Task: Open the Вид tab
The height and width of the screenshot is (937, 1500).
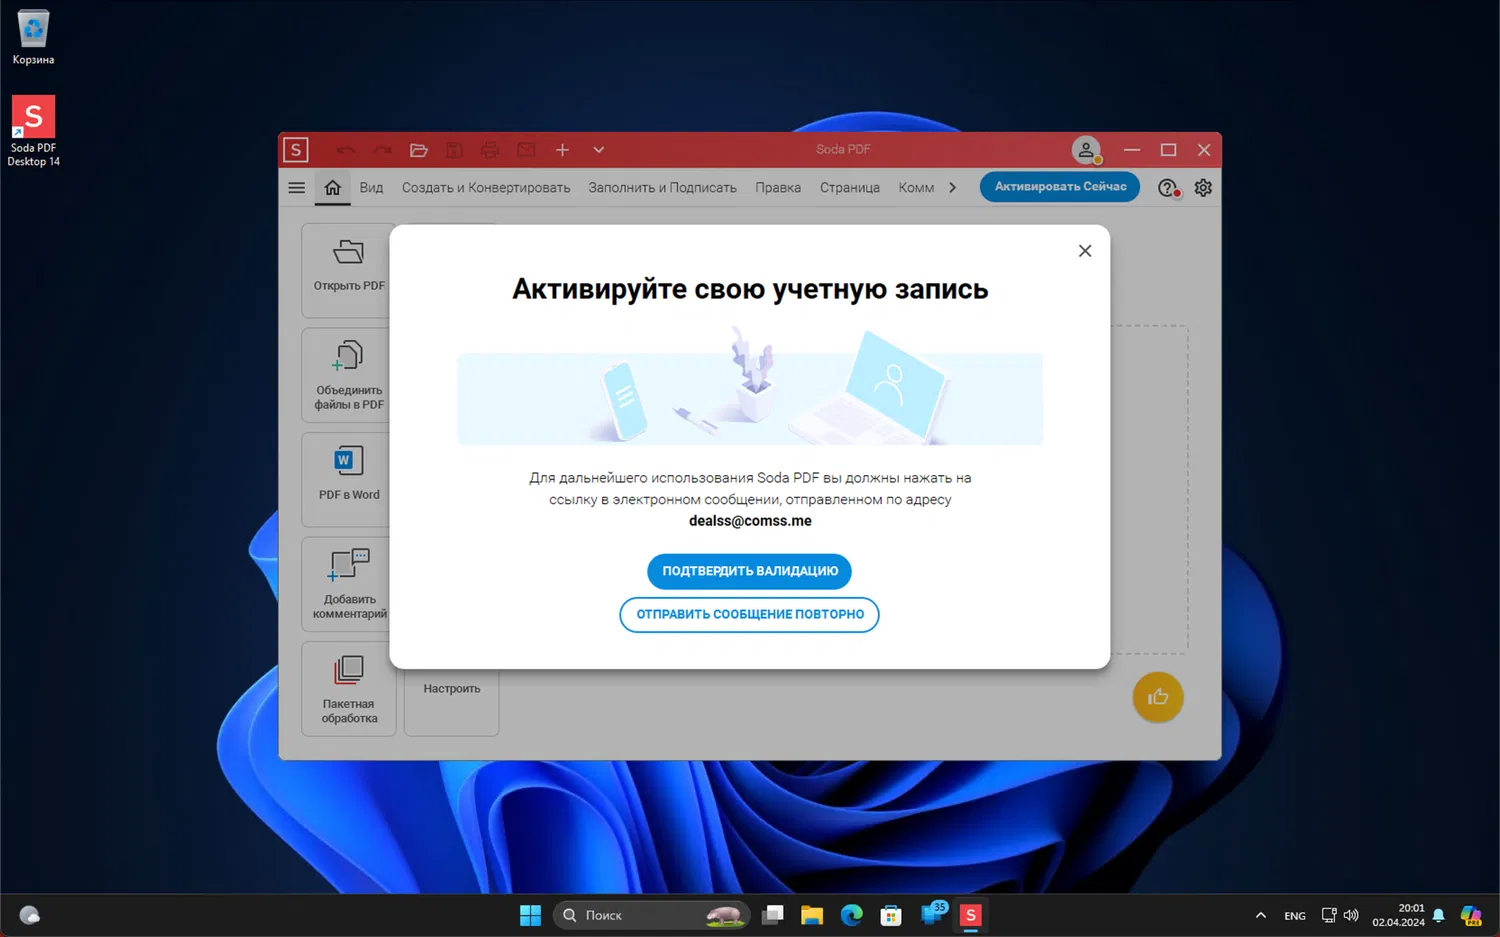Action: click(x=371, y=188)
